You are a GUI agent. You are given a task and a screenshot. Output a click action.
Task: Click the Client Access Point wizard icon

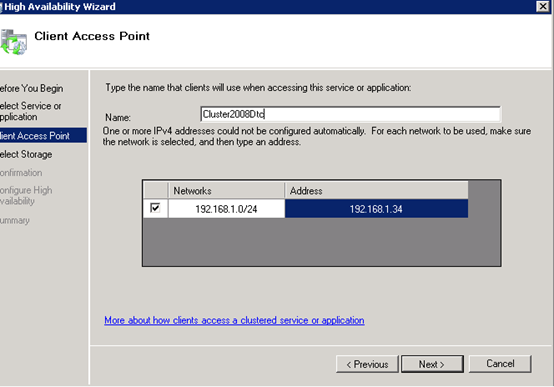[13, 42]
